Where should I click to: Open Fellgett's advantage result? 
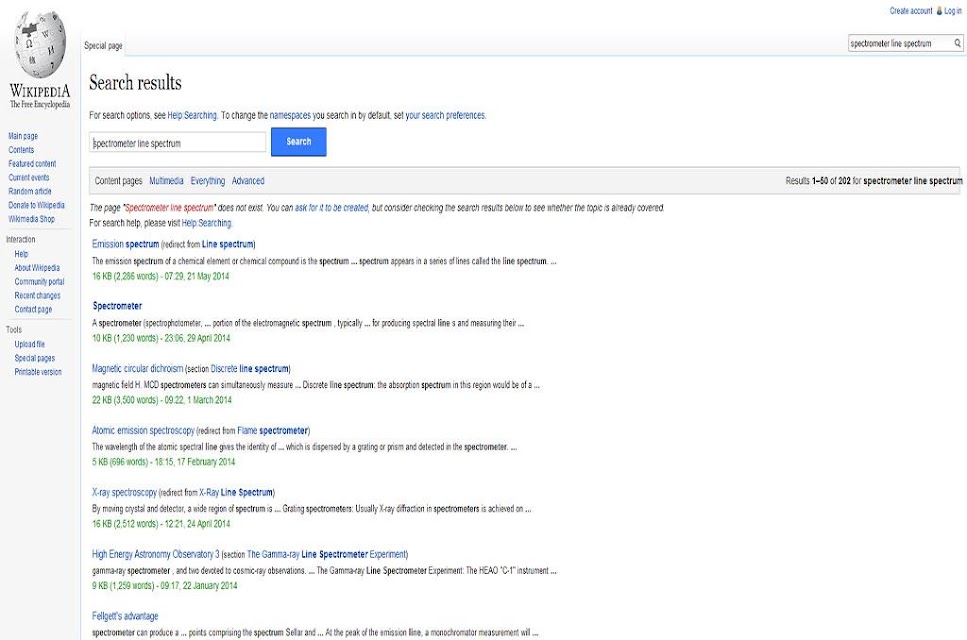click(125, 616)
